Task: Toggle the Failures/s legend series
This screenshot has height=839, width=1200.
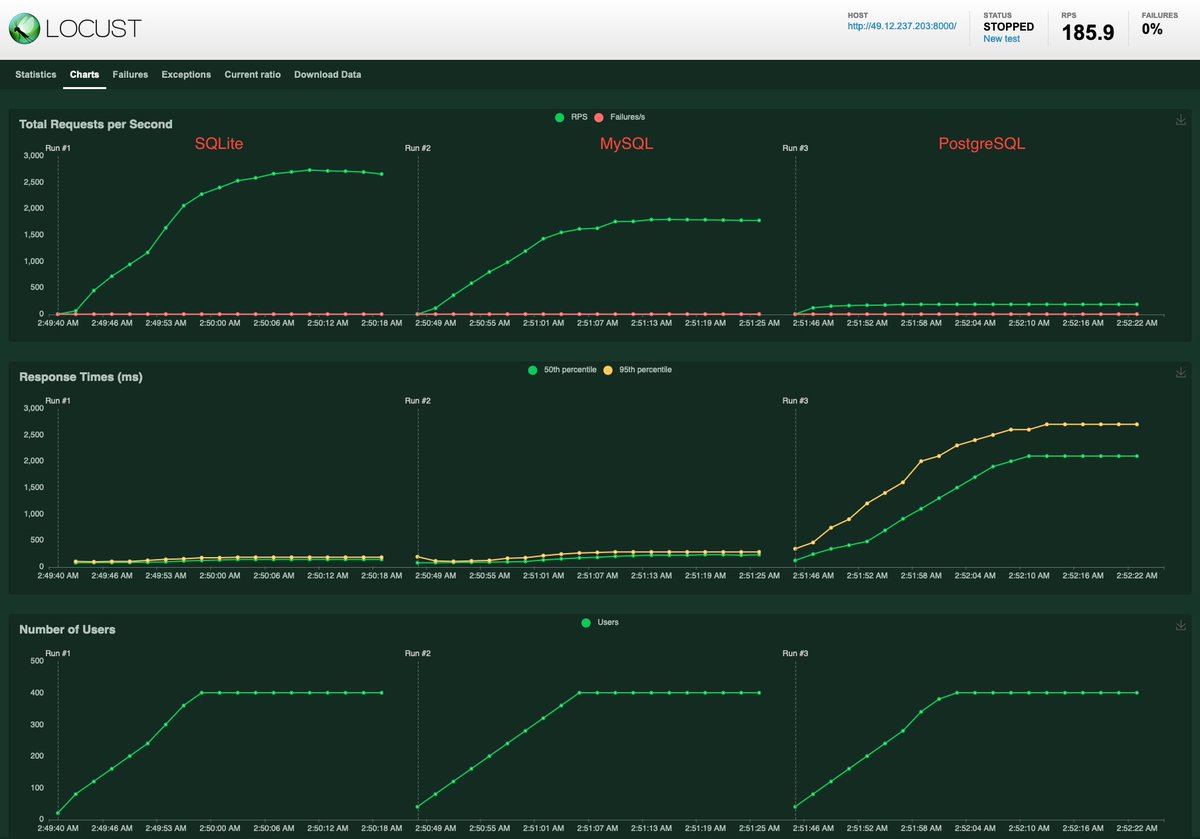Action: (x=620, y=117)
